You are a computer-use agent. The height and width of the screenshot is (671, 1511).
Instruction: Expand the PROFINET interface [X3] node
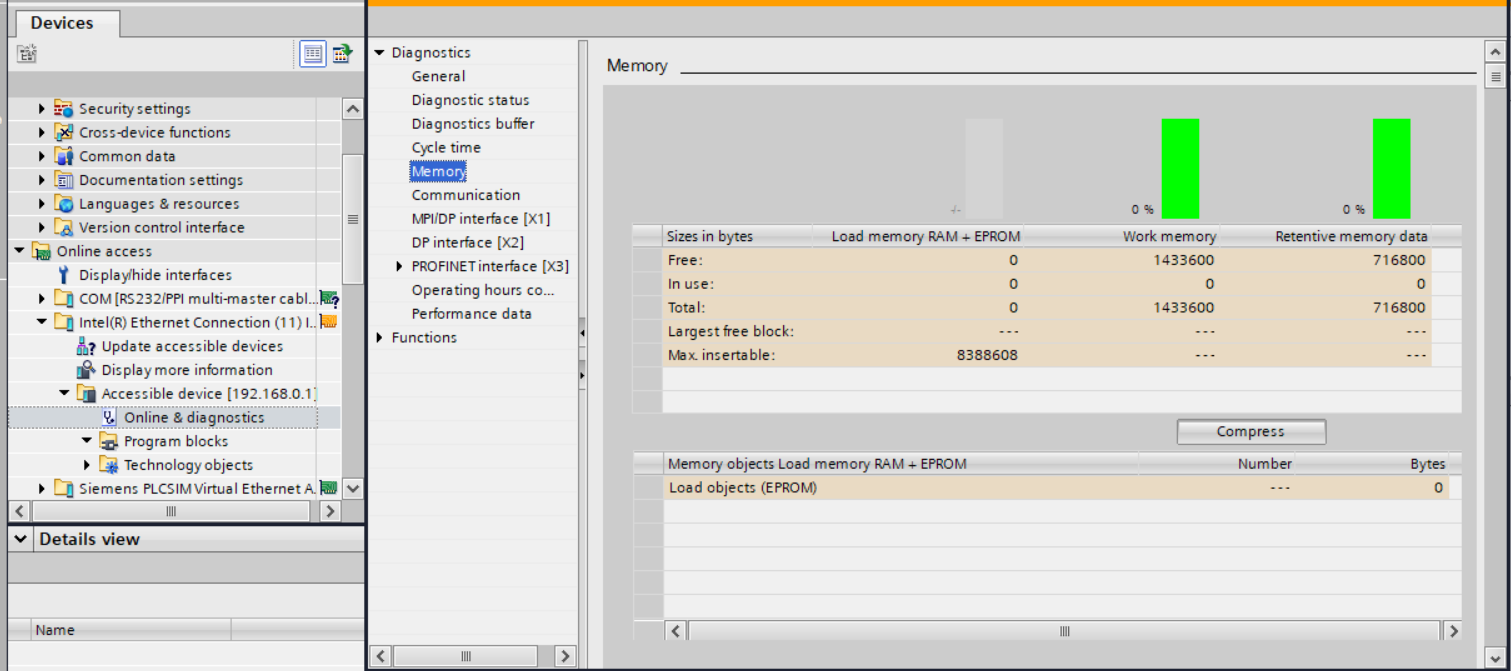pyautogui.click(x=400, y=266)
